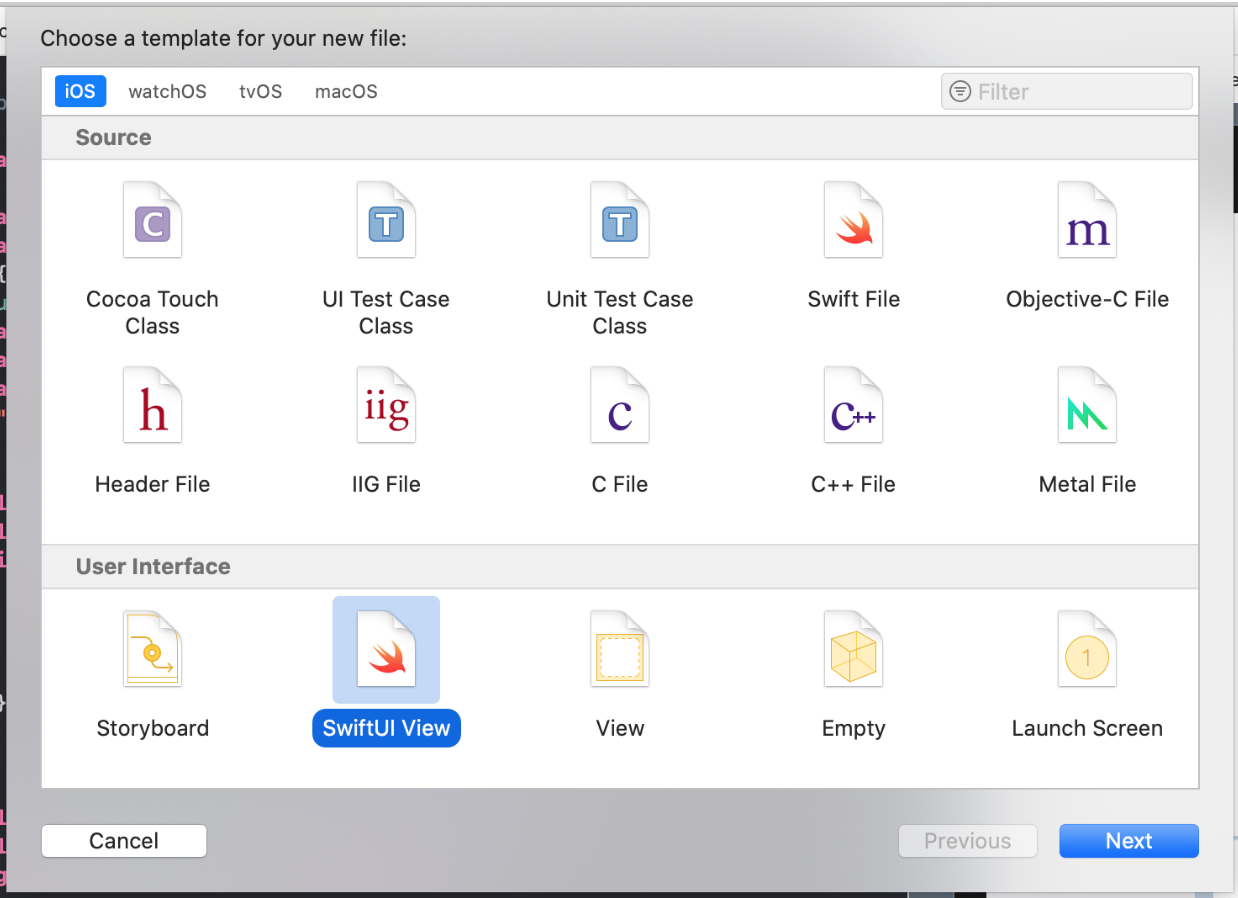Click the Next button
This screenshot has width=1238, height=898.
1128,841
